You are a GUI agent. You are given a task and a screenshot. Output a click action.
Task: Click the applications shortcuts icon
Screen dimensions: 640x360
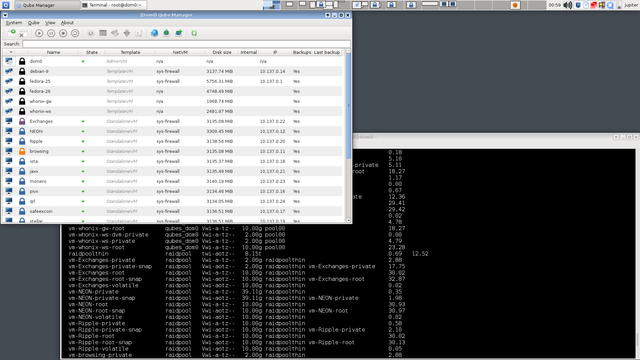(x=115, y=33)
